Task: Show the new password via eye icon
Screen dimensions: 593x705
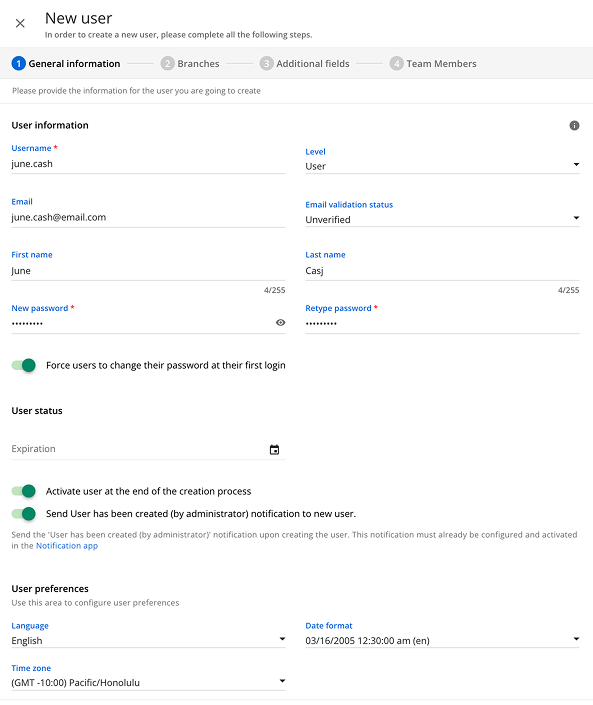Action: click(281, 322)
